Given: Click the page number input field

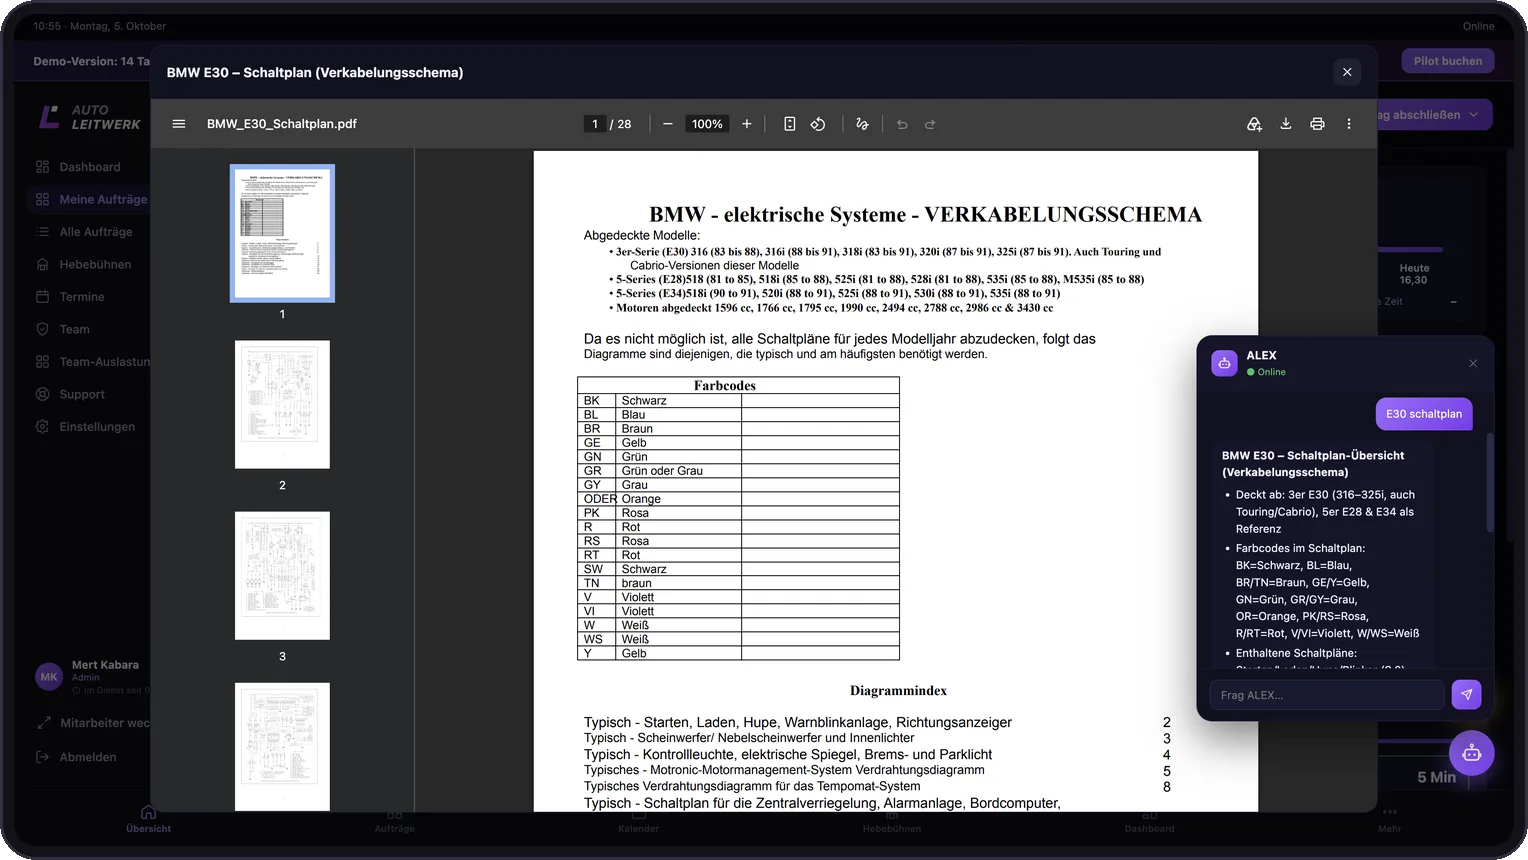Looking at the screenshot, I should click(x=594, y=124).
